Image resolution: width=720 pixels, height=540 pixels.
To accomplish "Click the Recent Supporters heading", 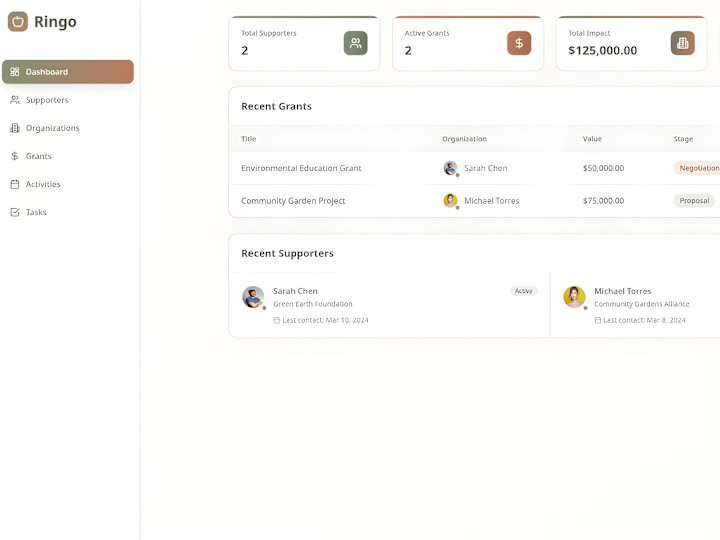I will pos(287,253).
